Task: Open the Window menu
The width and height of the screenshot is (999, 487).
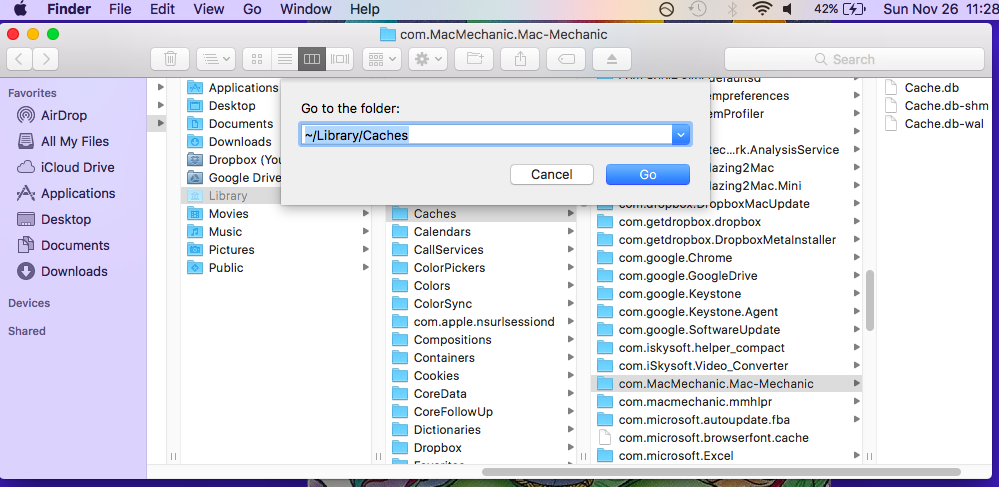Action: pyautogui.click(x=306, y=9)
